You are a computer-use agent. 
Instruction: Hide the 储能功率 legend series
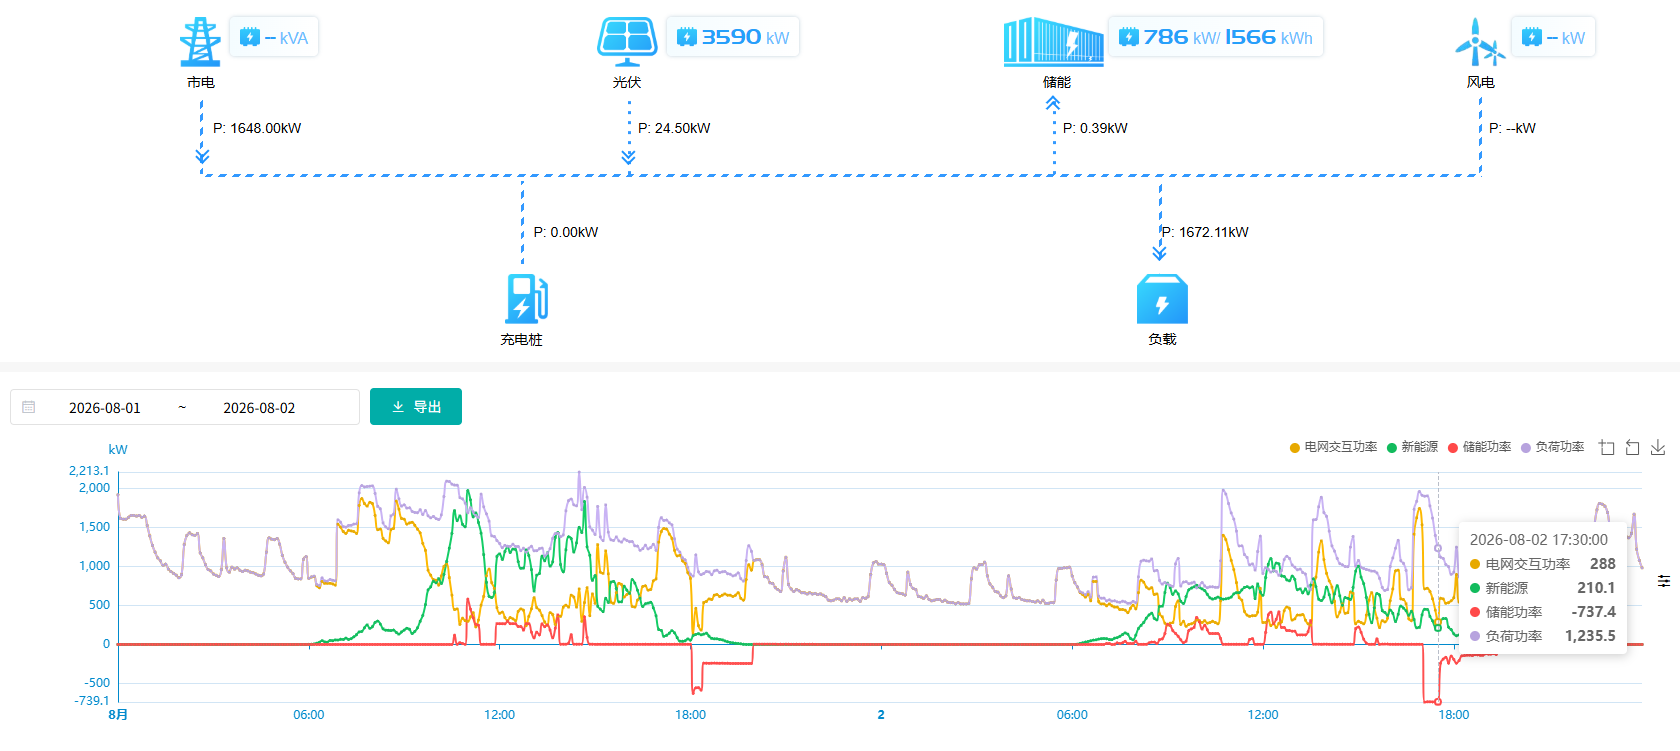pyautogui.click(x=1479, y=447)
